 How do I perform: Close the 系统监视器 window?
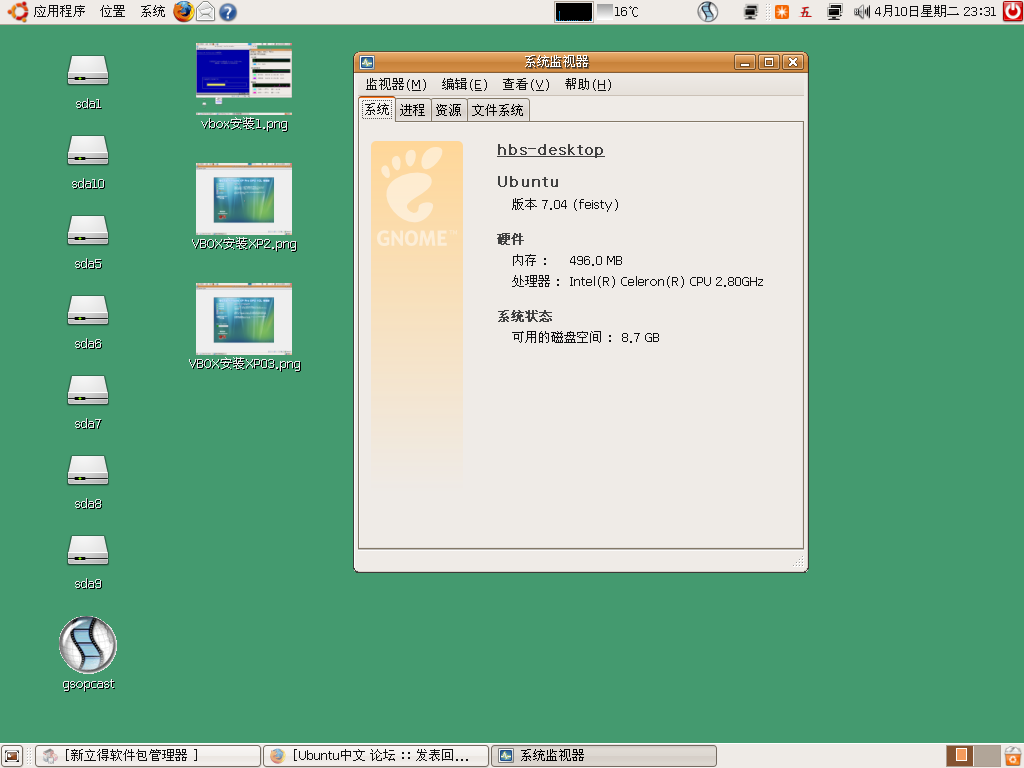[x=793, y=62]
